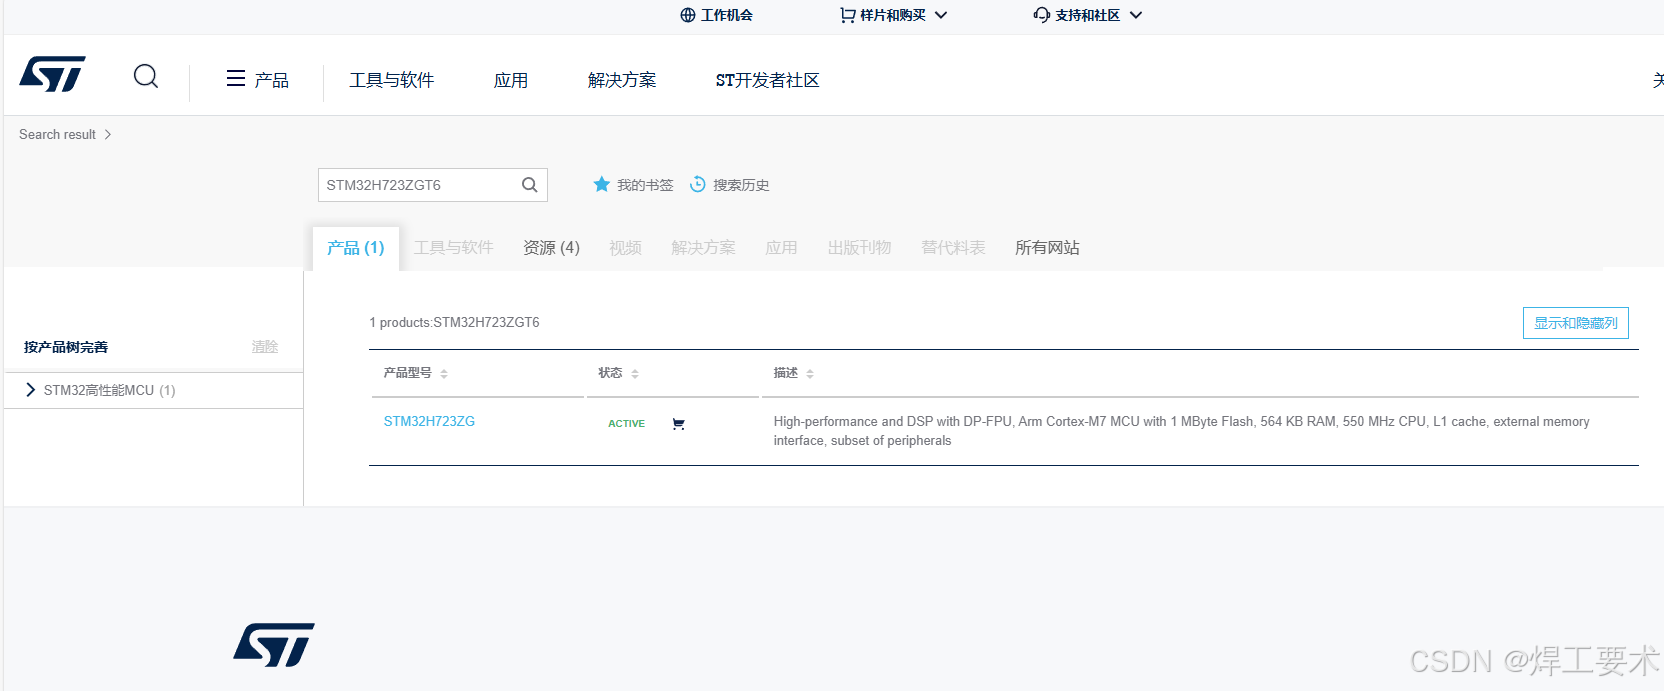Click the 按产品树完善 heading

pyautogui.click(x=66, y=347)
